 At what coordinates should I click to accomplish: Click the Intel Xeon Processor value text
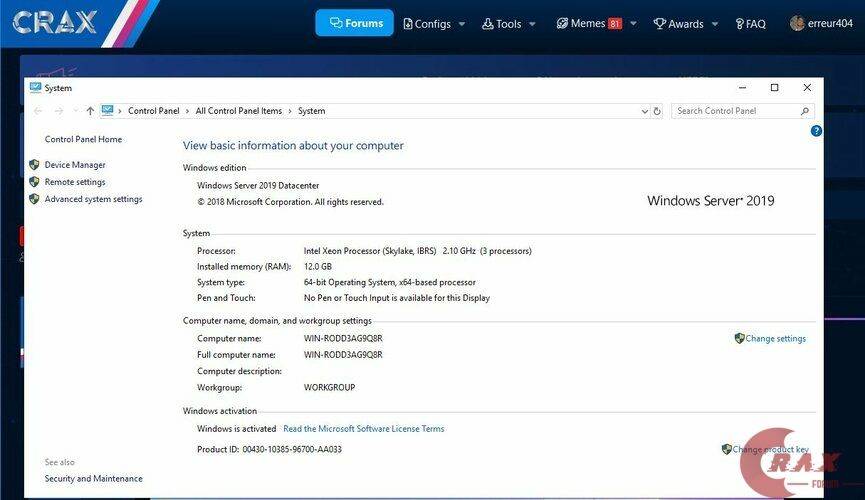click(418, 251)
